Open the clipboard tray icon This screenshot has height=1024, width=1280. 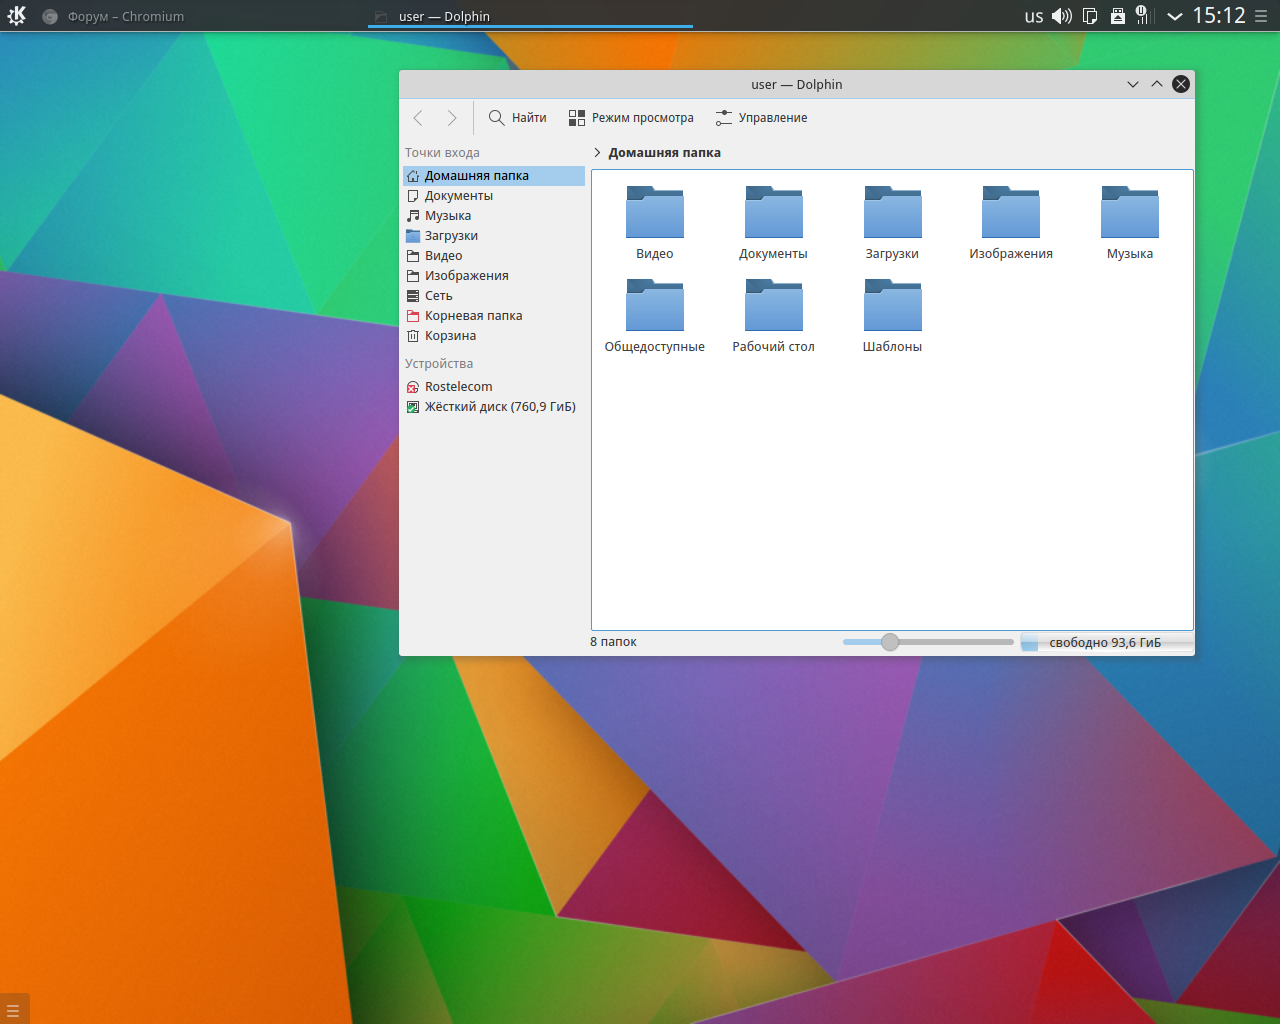click(1090, 16)
